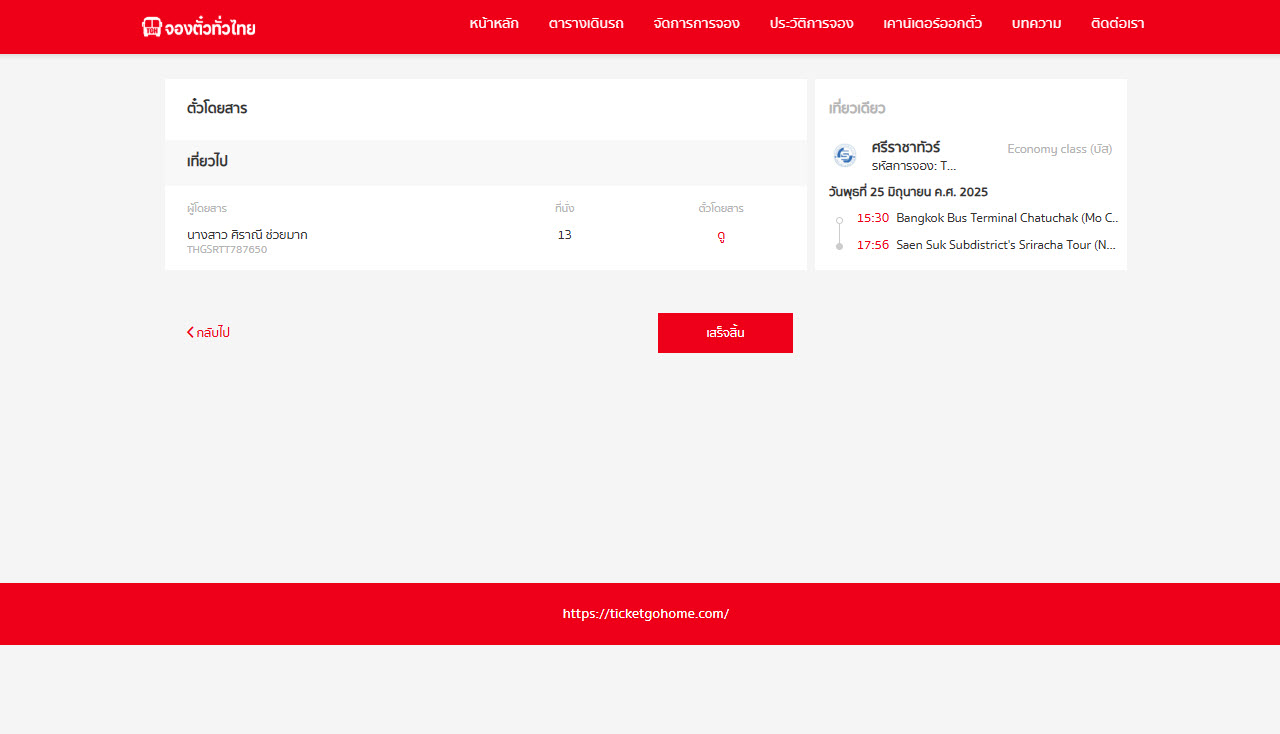Go to ตารางเดินรถ schedule page
Image resolution: width=1280 pixels, height=734 pixels.
(585, 24)
